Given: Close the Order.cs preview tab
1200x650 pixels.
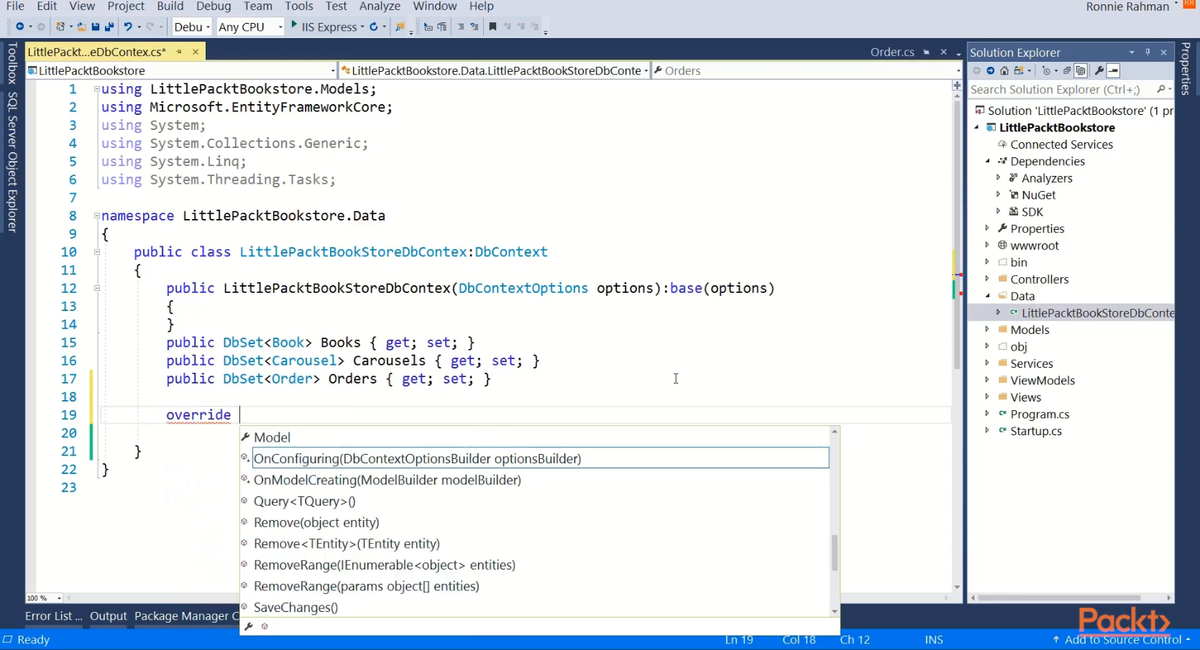Looking at the screenshot, I should pos(944,52).
